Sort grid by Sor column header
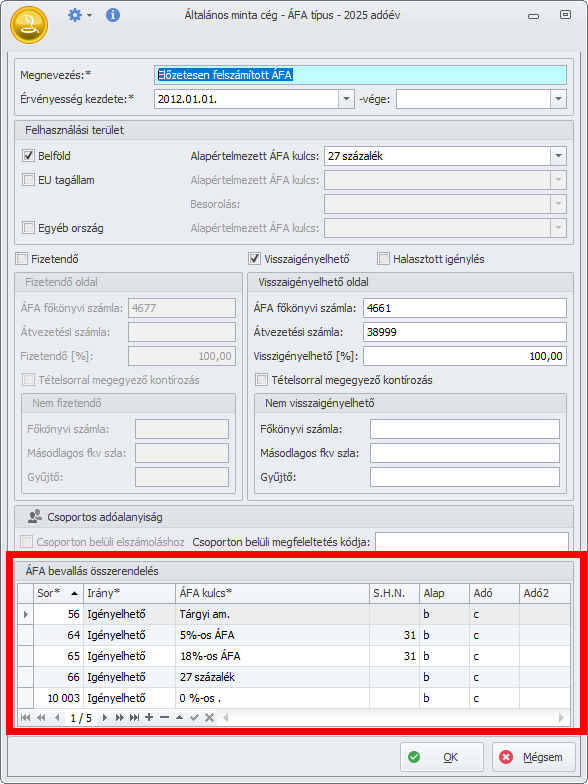This screenshot has height=784, width=588. click(x=58, y=593)
